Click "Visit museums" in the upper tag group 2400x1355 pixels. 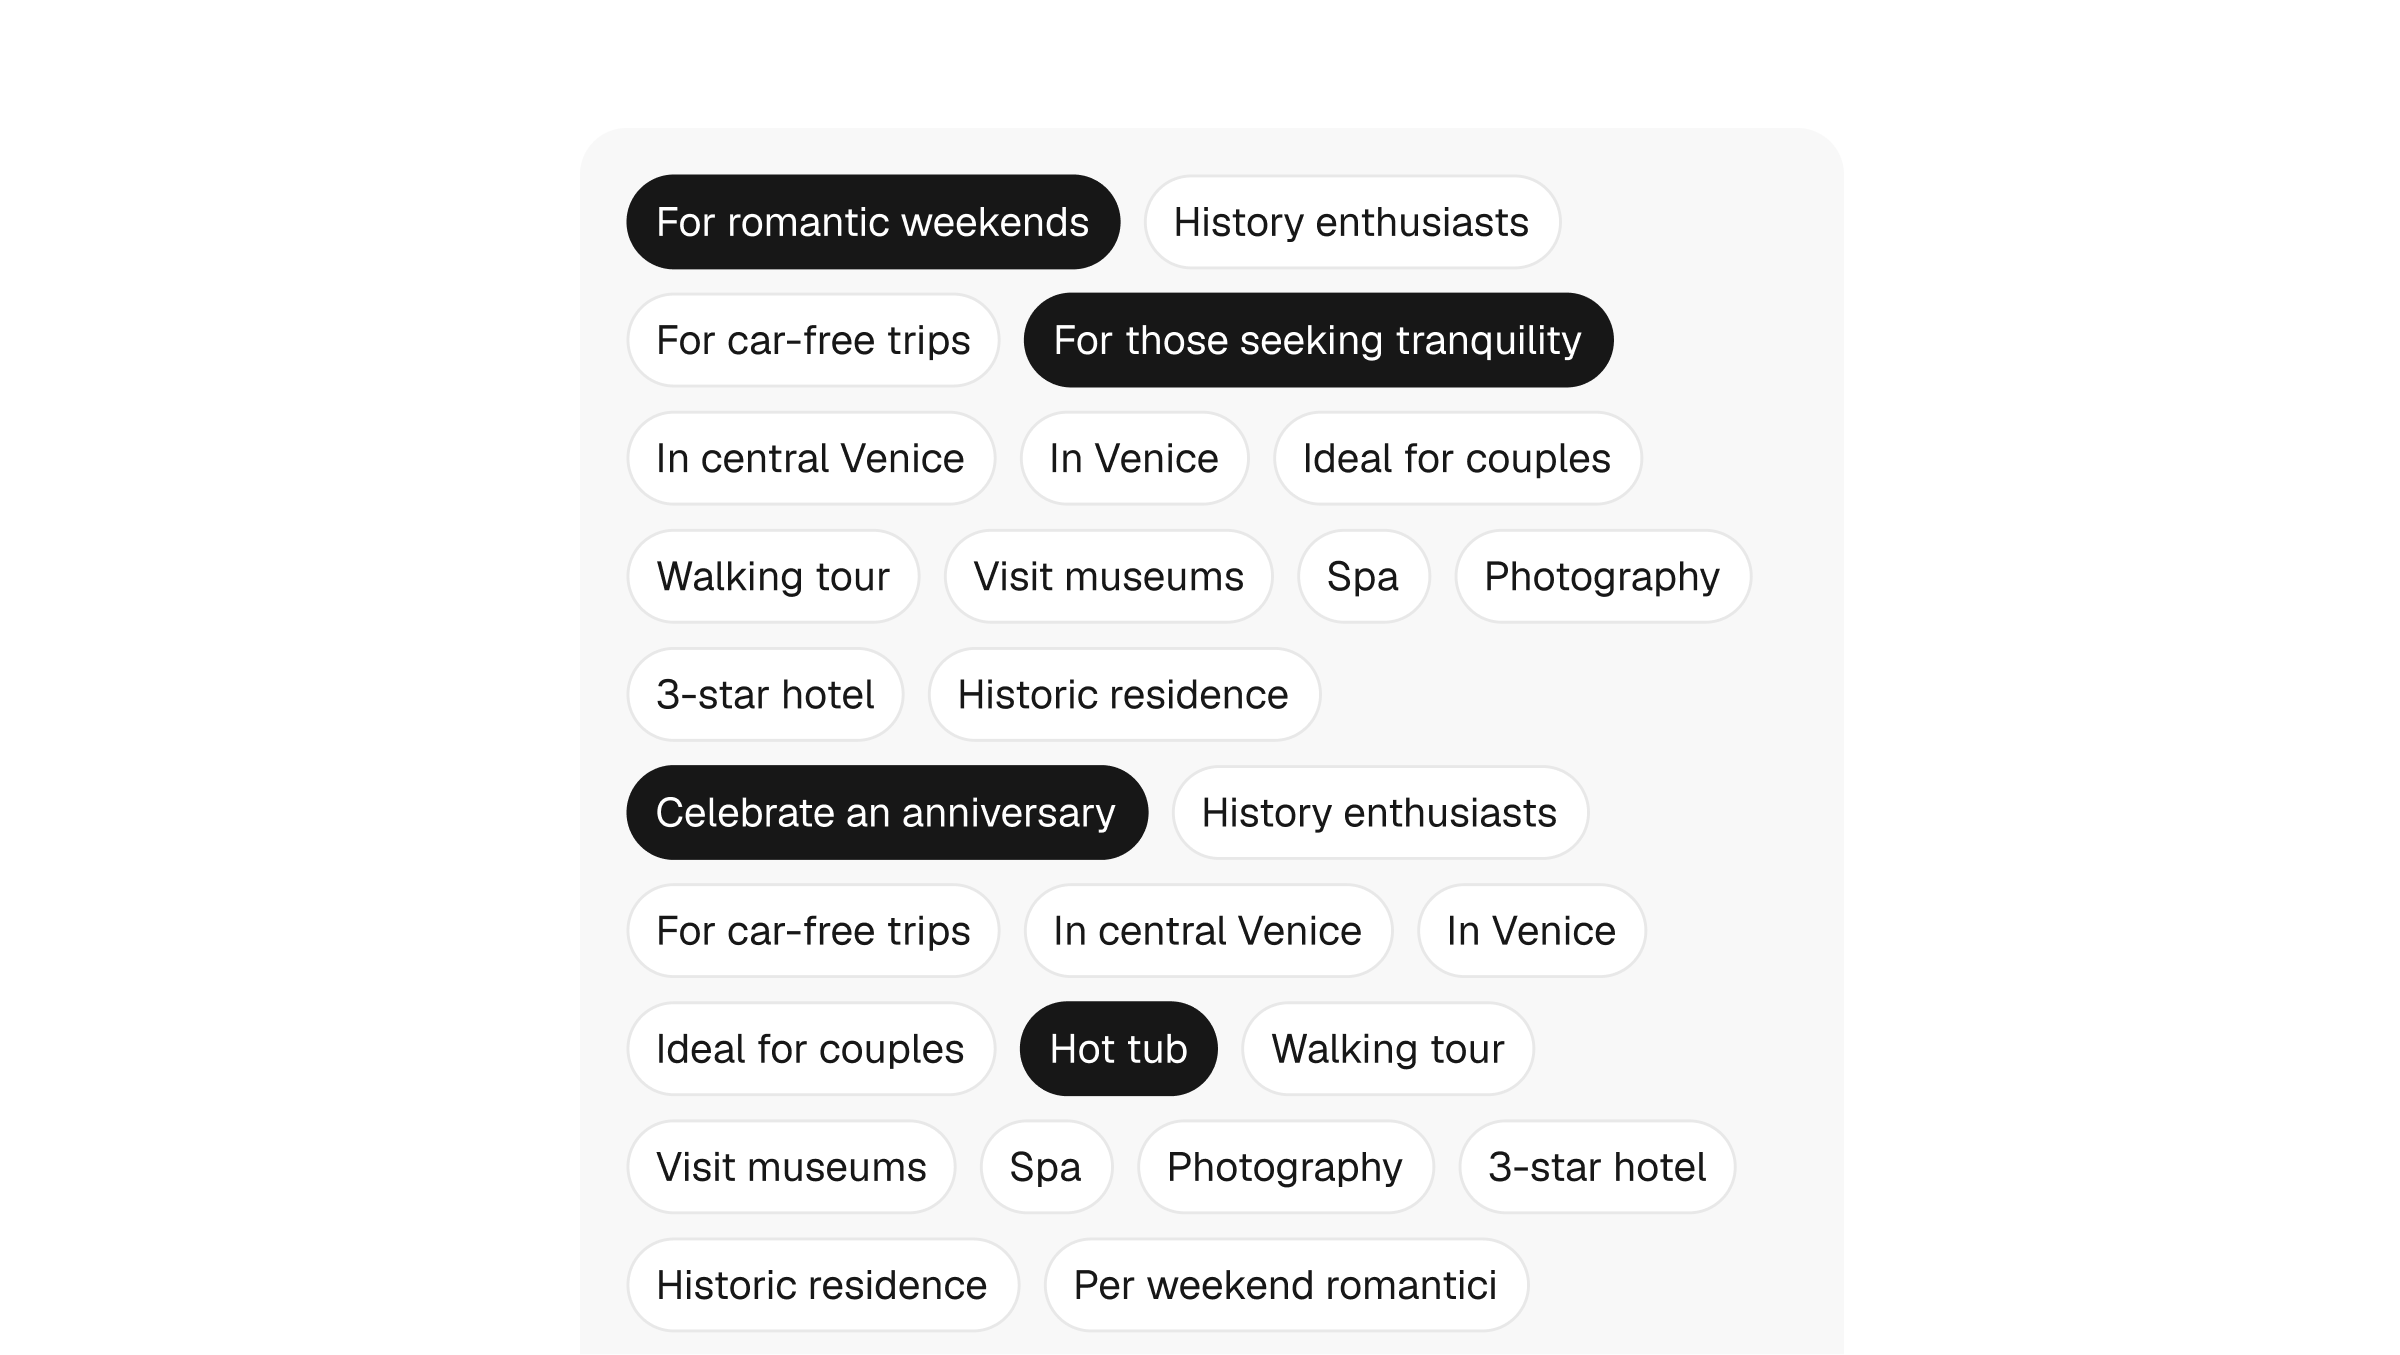tap(1108, 576)
